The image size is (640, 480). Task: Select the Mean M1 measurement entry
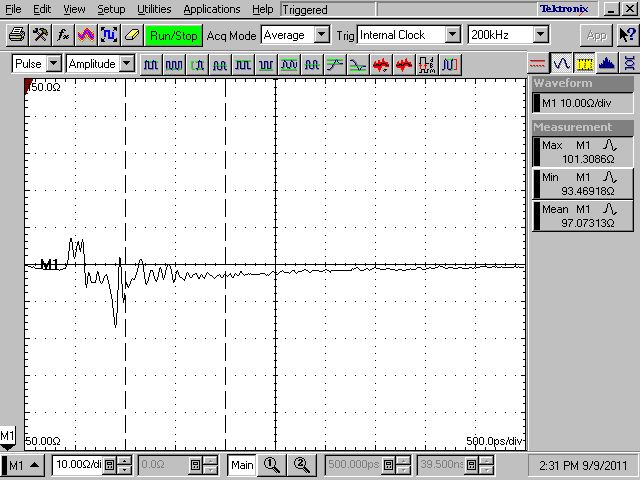click(x=582, y=212)
